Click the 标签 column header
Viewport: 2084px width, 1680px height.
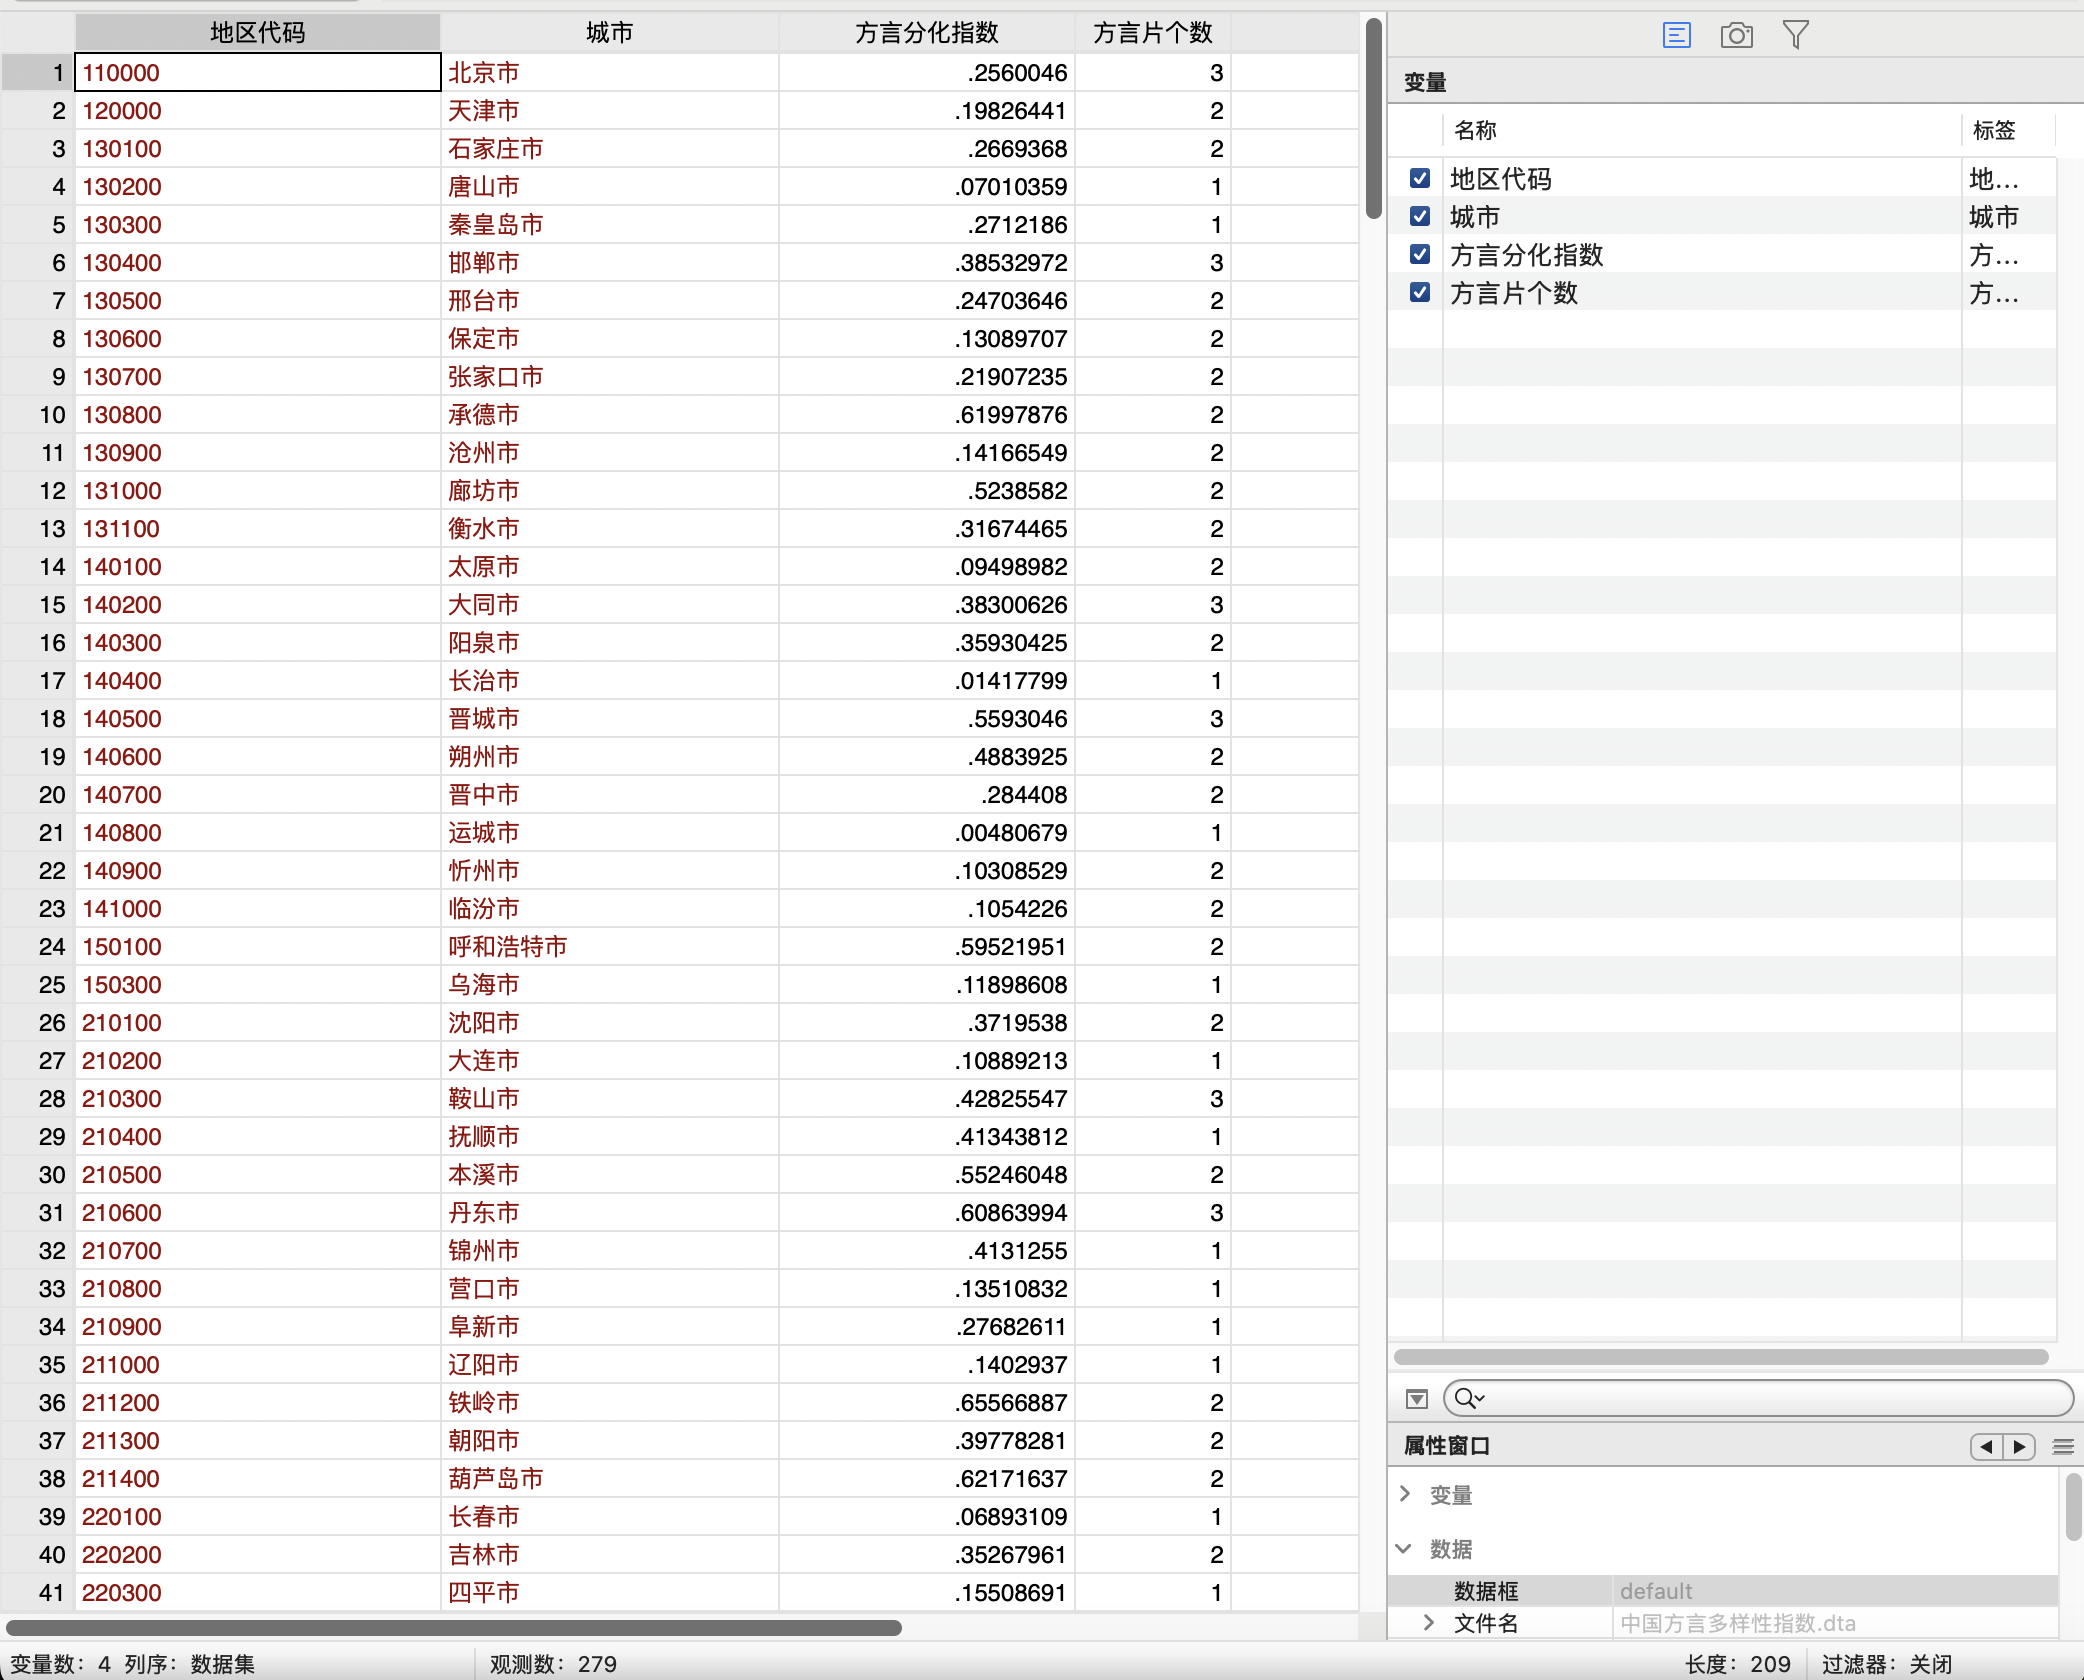click(1994, 130)
